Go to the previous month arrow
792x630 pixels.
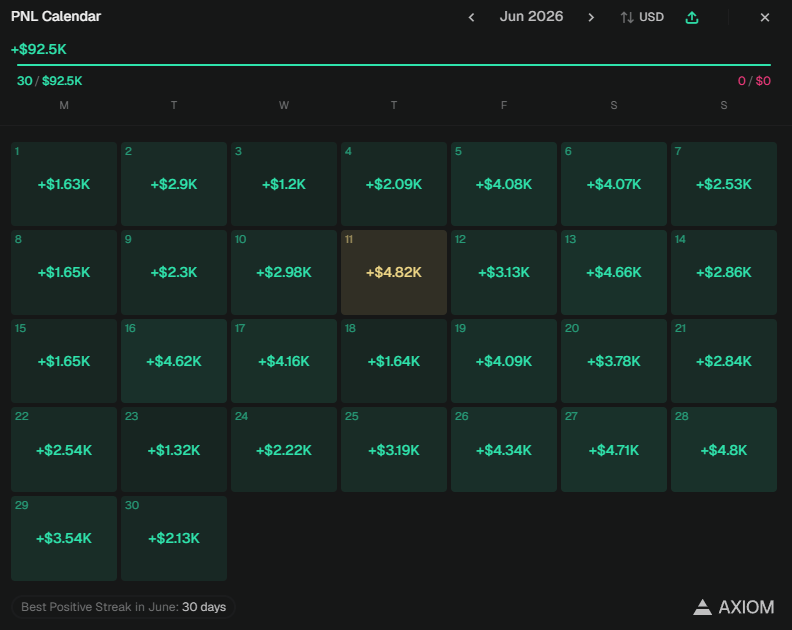click(x=471, y=17)
